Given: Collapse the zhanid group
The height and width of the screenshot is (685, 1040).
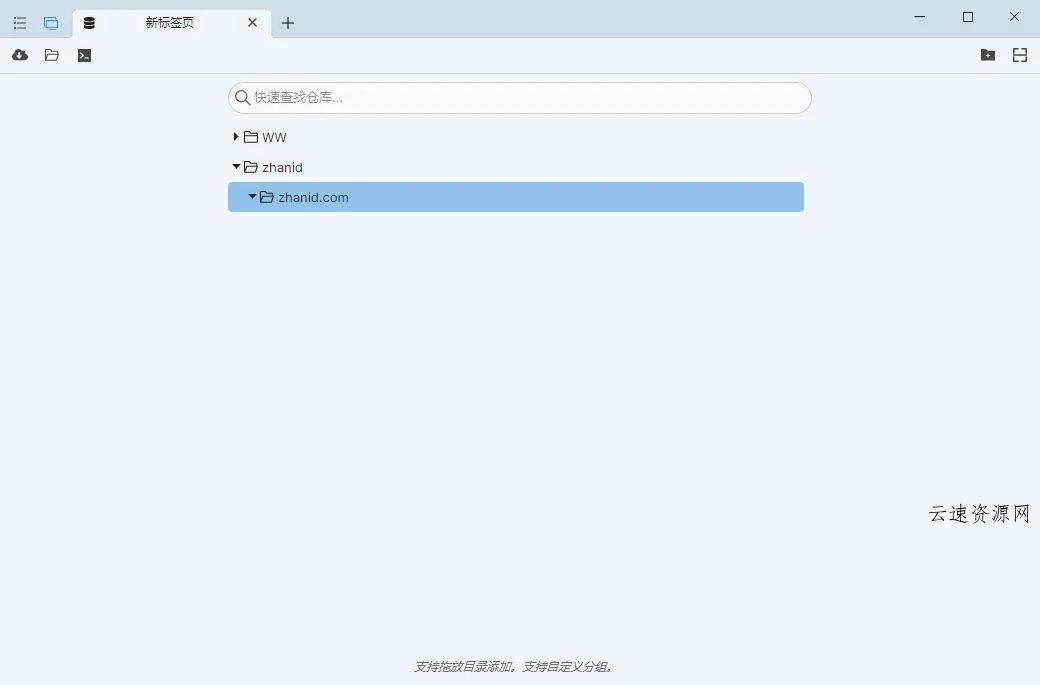Looking at the screenshot, I should (235, 167).
